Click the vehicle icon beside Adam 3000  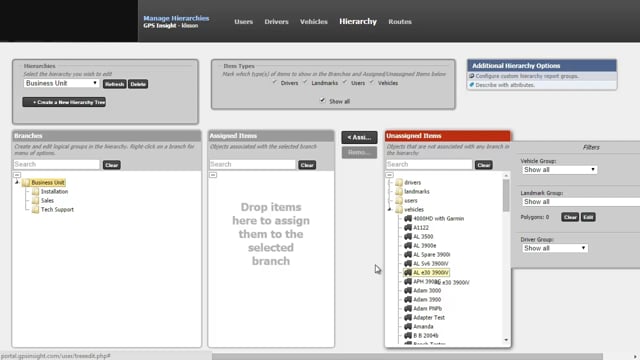coord(408,290)
